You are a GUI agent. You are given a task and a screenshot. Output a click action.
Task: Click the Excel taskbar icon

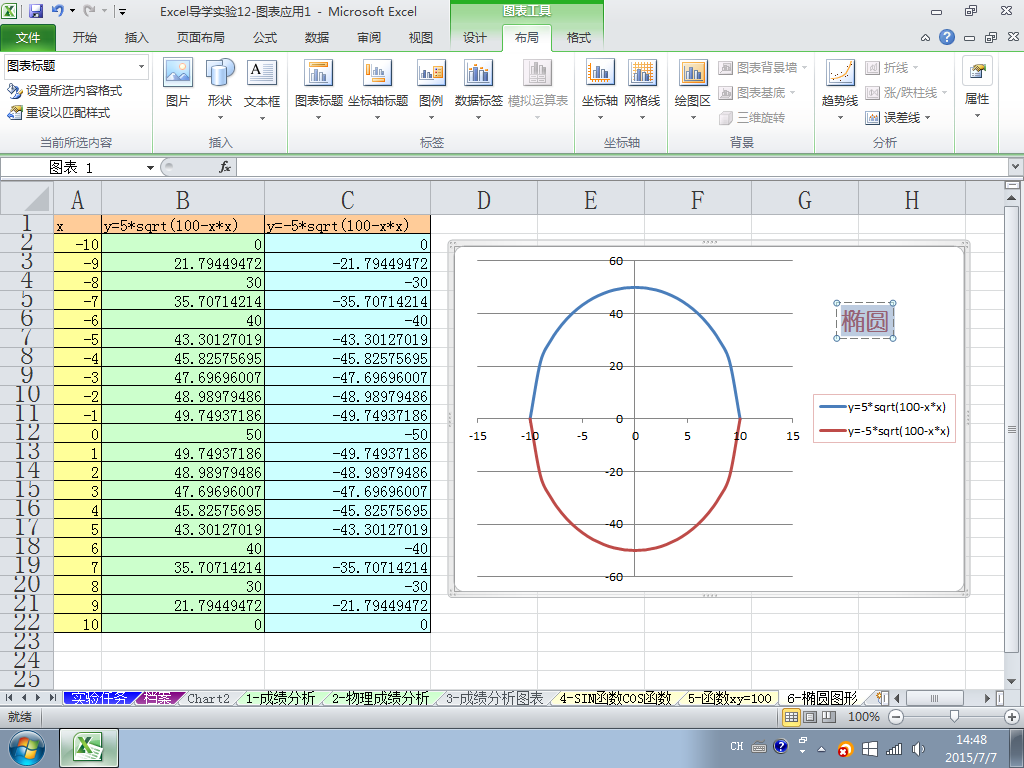(x=89, y=748)
